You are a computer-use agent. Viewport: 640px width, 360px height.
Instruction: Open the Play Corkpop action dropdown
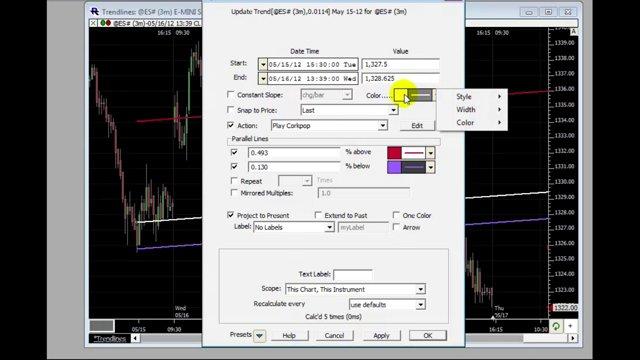[382, 125]
